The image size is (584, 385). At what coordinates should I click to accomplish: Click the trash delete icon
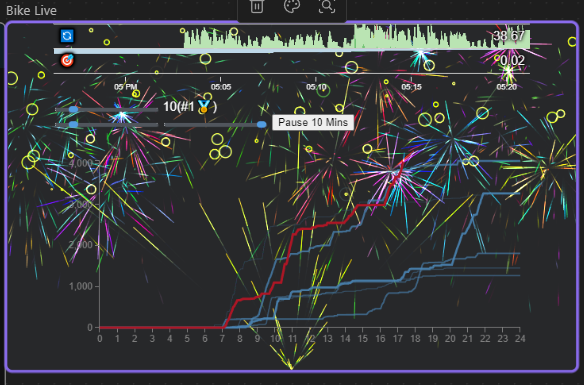tap(257, 6)
